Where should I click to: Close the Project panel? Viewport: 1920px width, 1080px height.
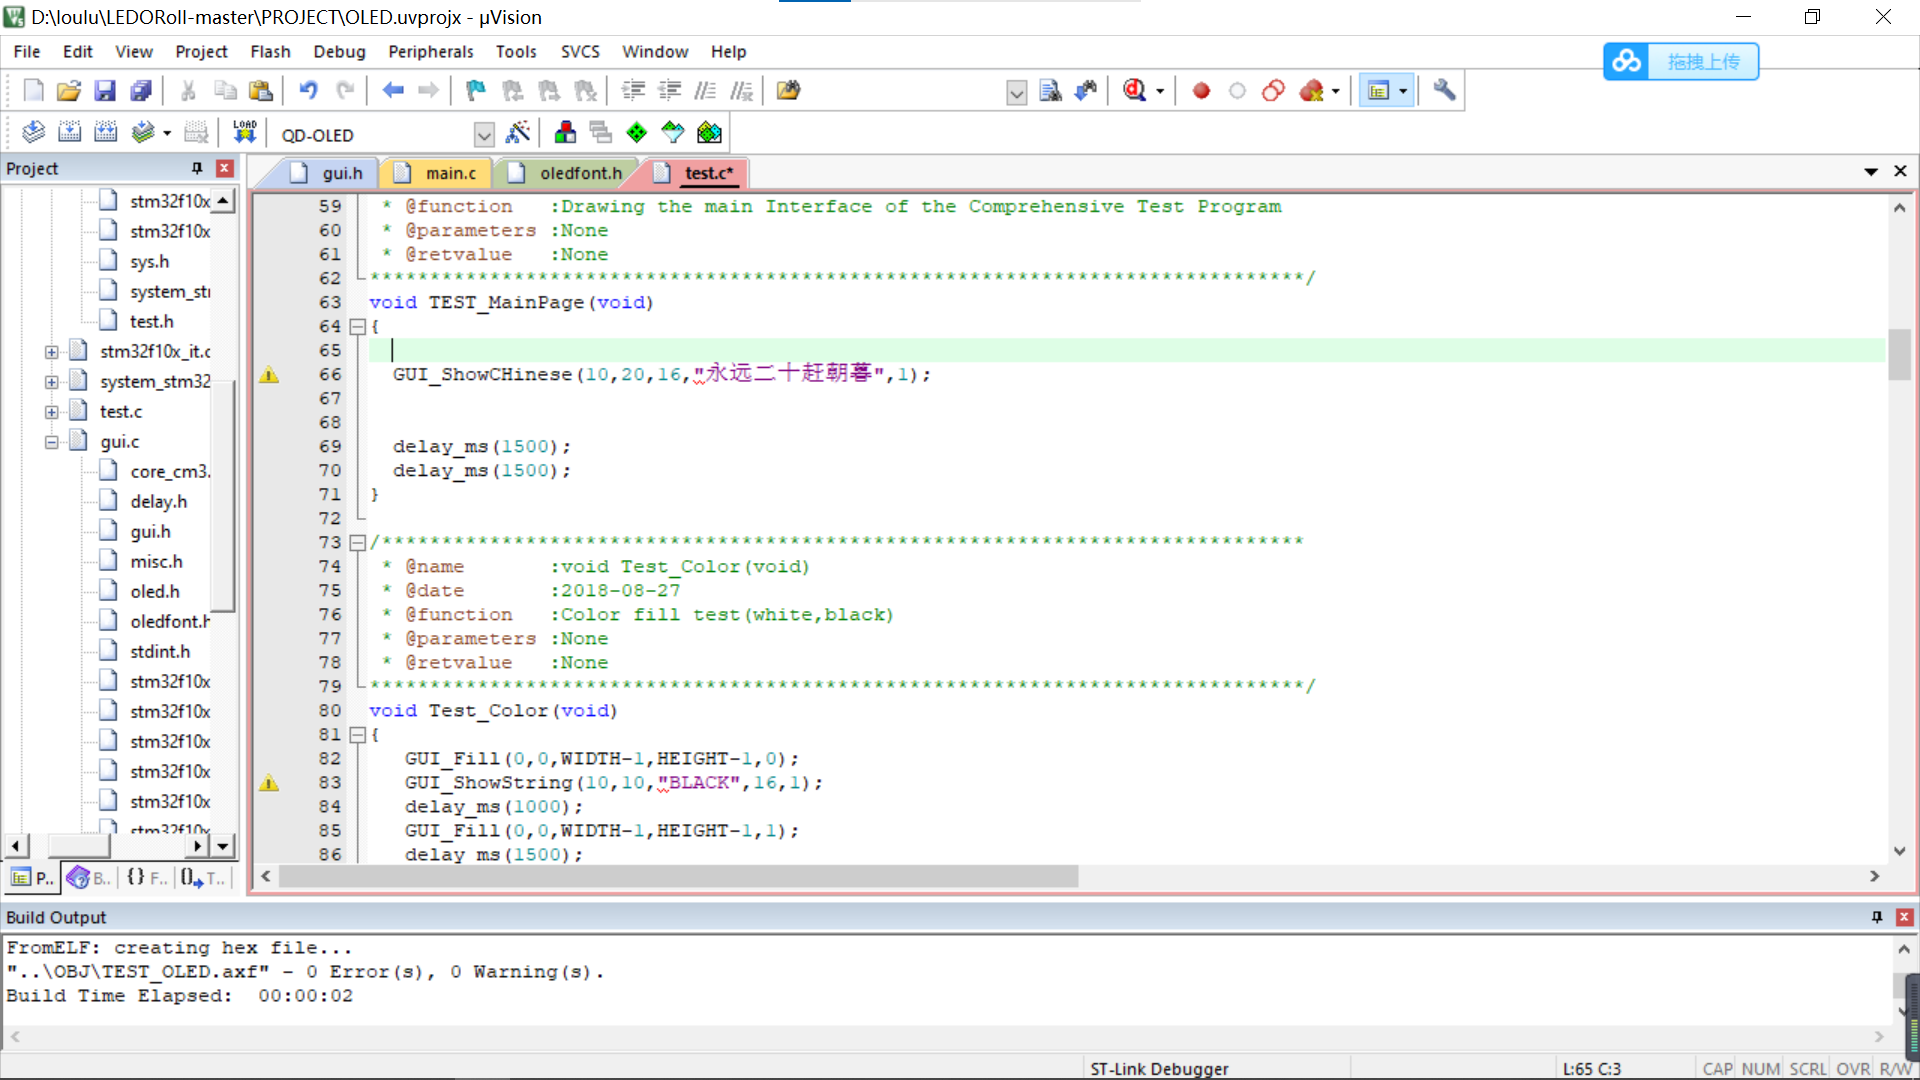pos(225,168)
